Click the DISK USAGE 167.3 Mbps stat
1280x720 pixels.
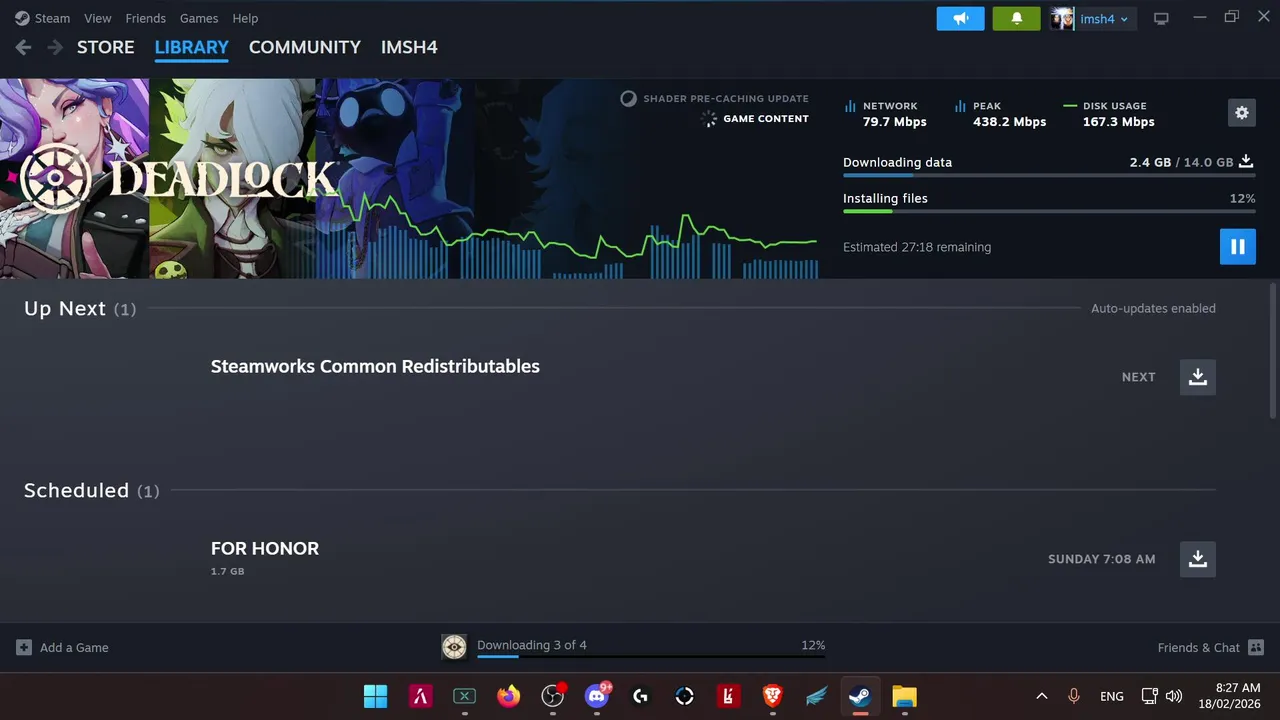pos(1109,114)
